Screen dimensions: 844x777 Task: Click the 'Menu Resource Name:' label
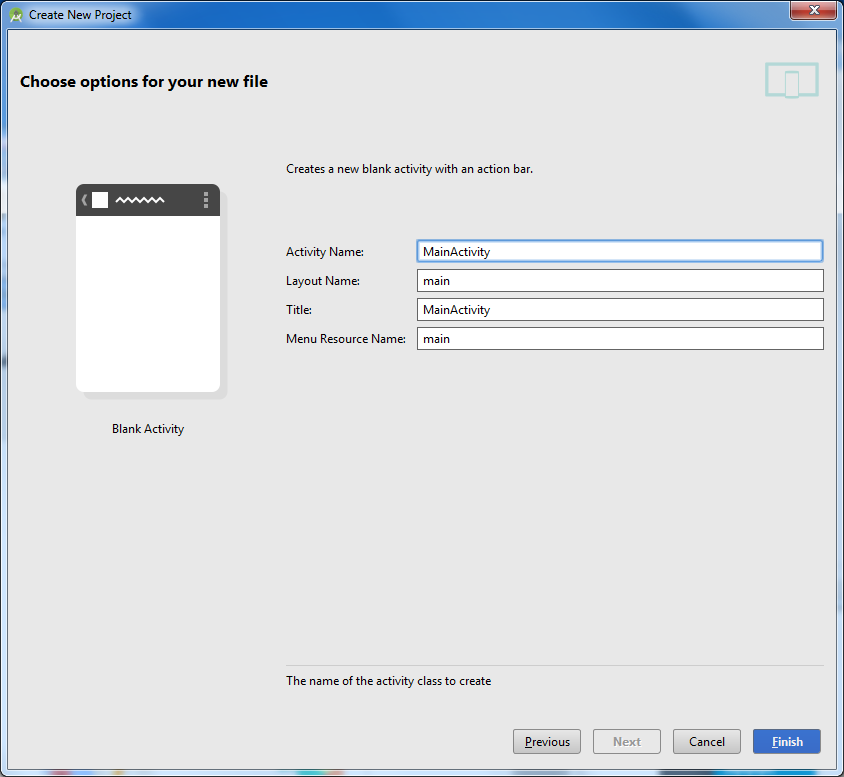(346, 339)
